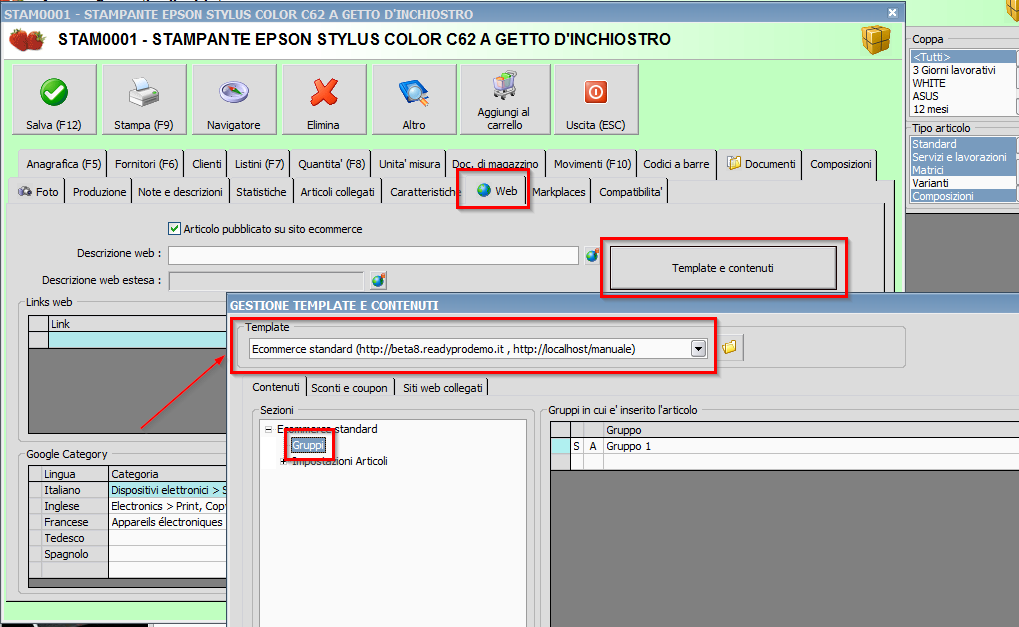Select 3 Giorni lavorativi in Coppa list
This screenshot has width=1019, height=627.
coord(963,70)
